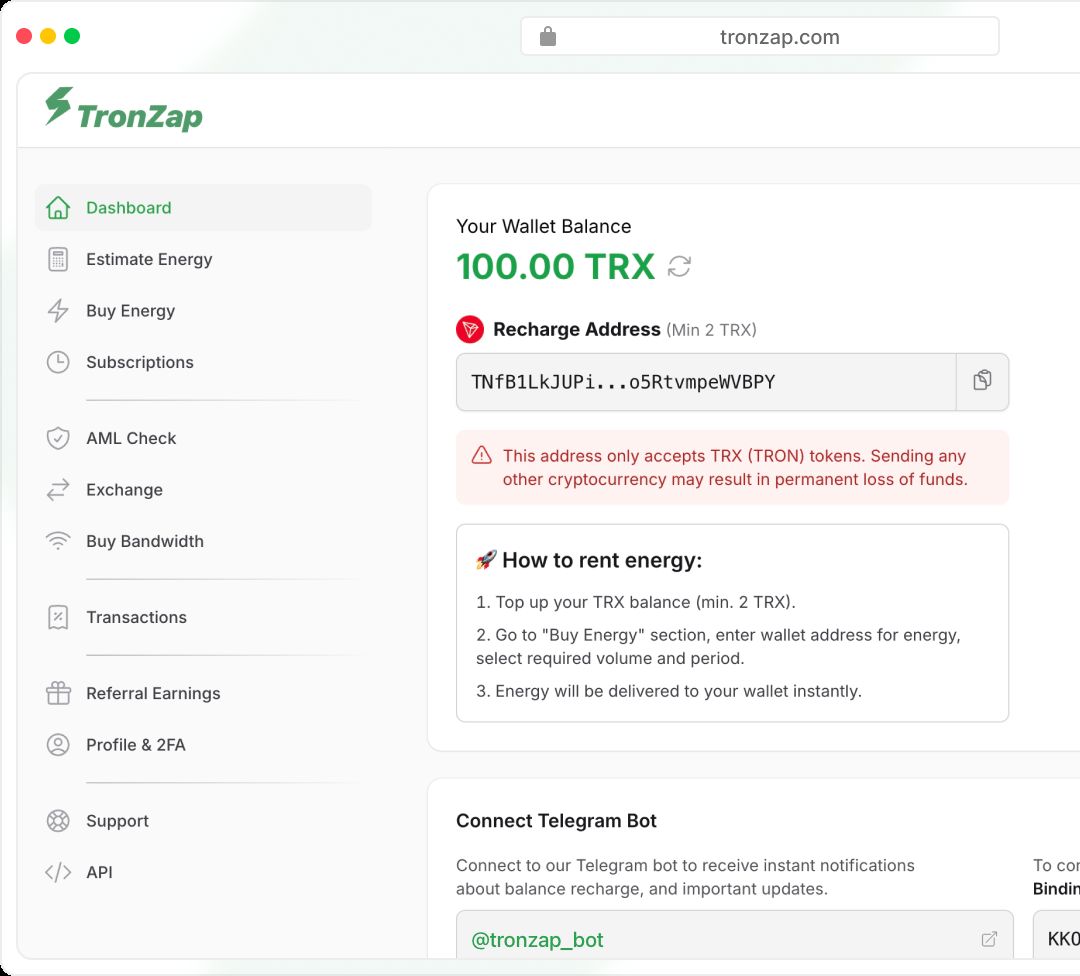Image resolution: width=1080 pixels, height=976 pixels.
Task: Open AML Check page
Action: click(203, 438)
